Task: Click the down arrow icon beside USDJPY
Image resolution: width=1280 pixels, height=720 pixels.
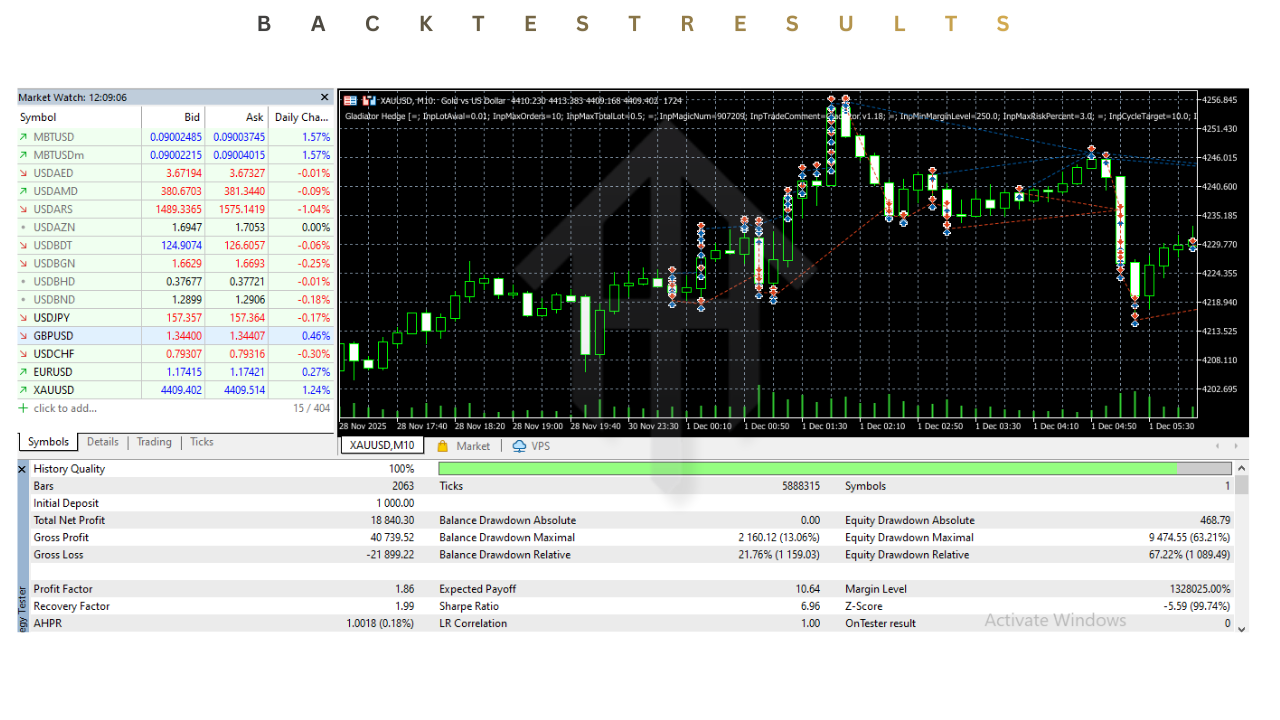Action: point(24,318)
